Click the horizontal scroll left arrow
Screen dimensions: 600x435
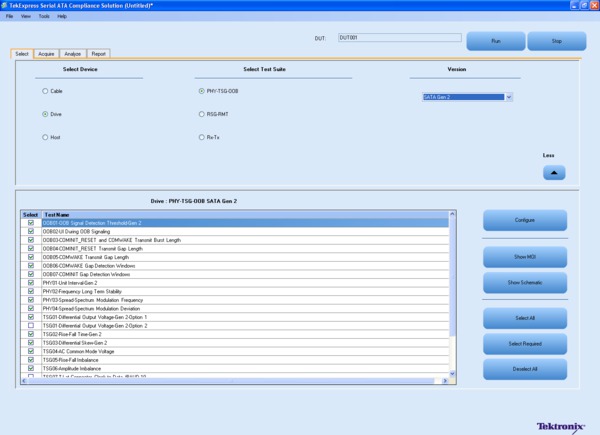24,381
